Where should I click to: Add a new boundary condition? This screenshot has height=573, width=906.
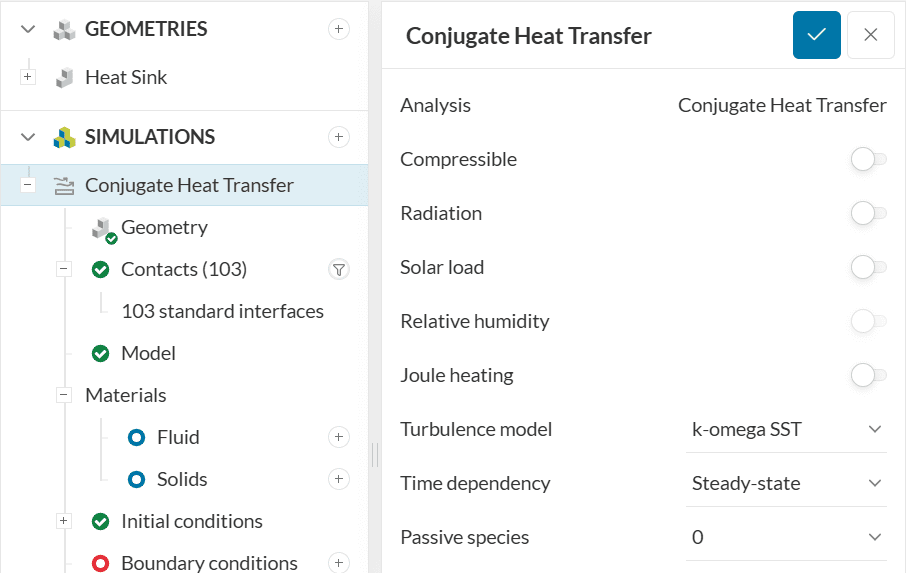339,563
